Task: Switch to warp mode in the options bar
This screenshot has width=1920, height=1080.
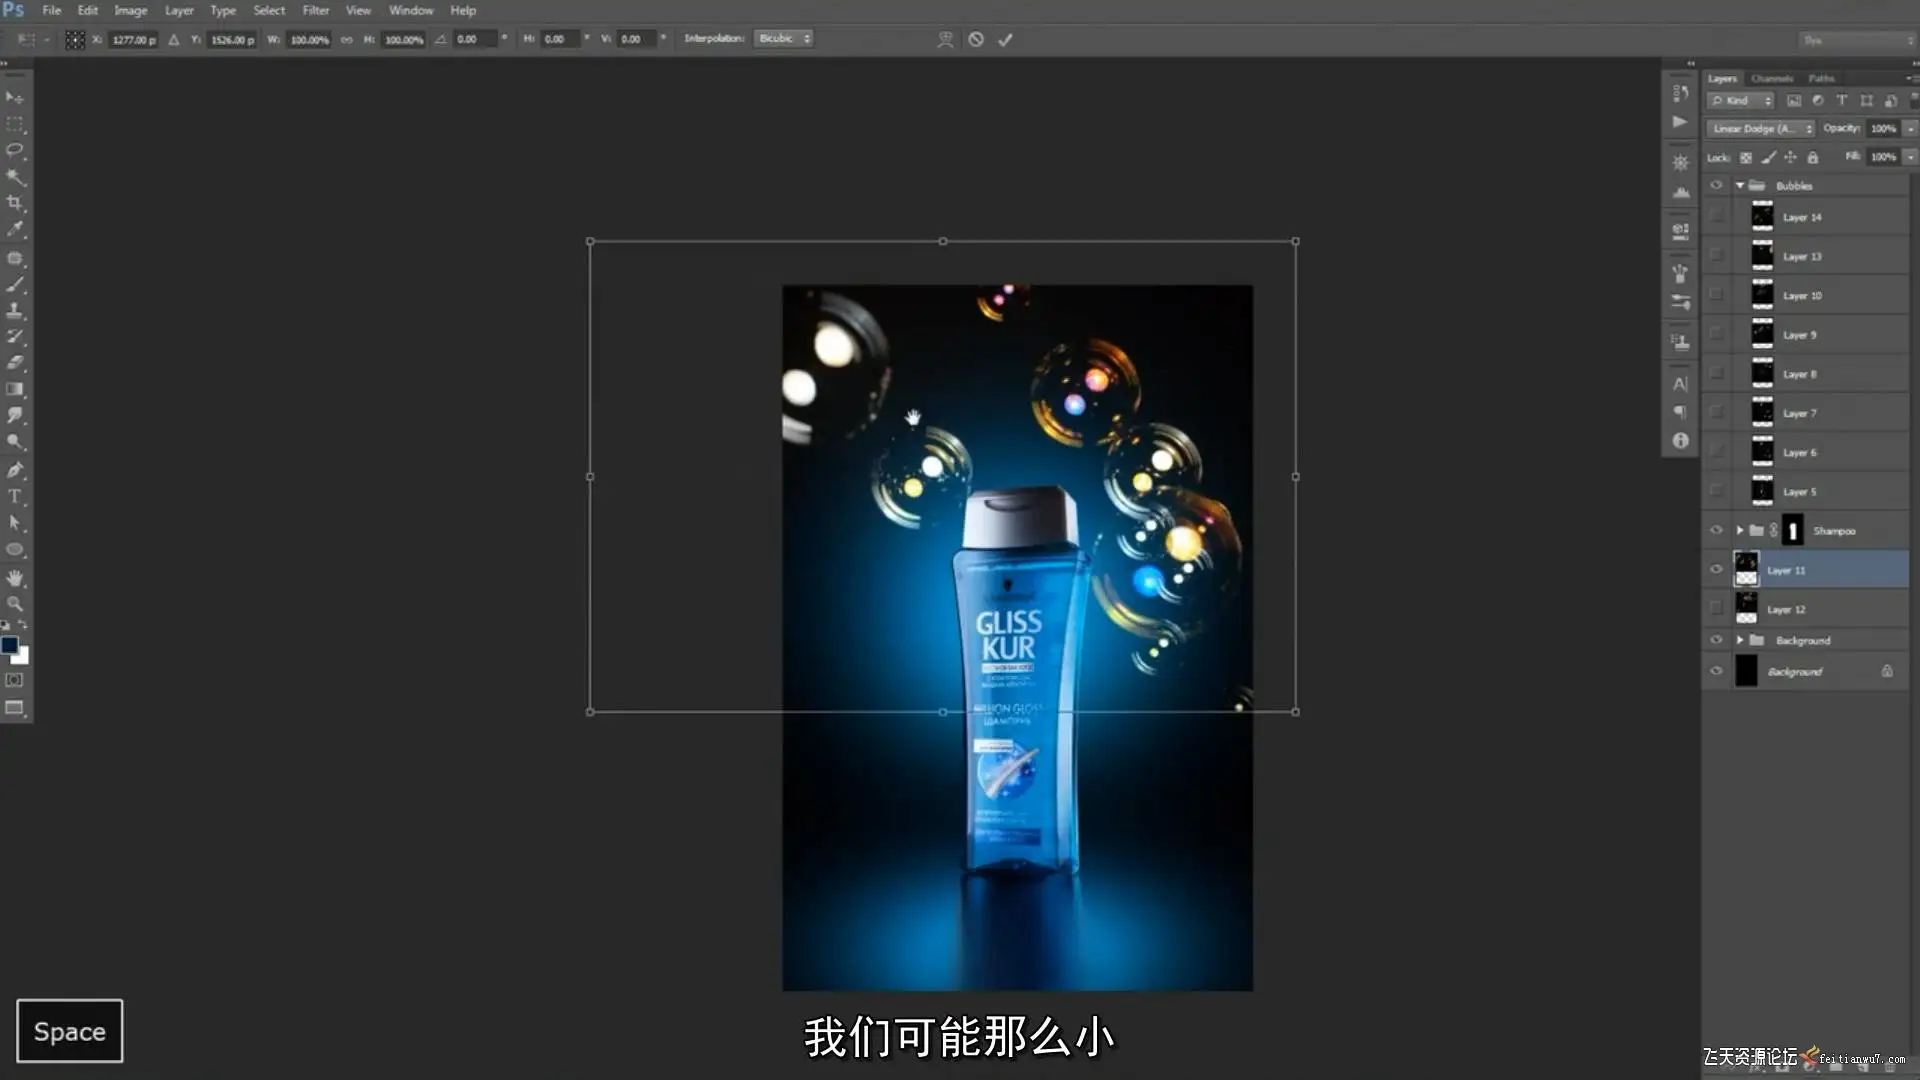Action: [x=945, y=39]
